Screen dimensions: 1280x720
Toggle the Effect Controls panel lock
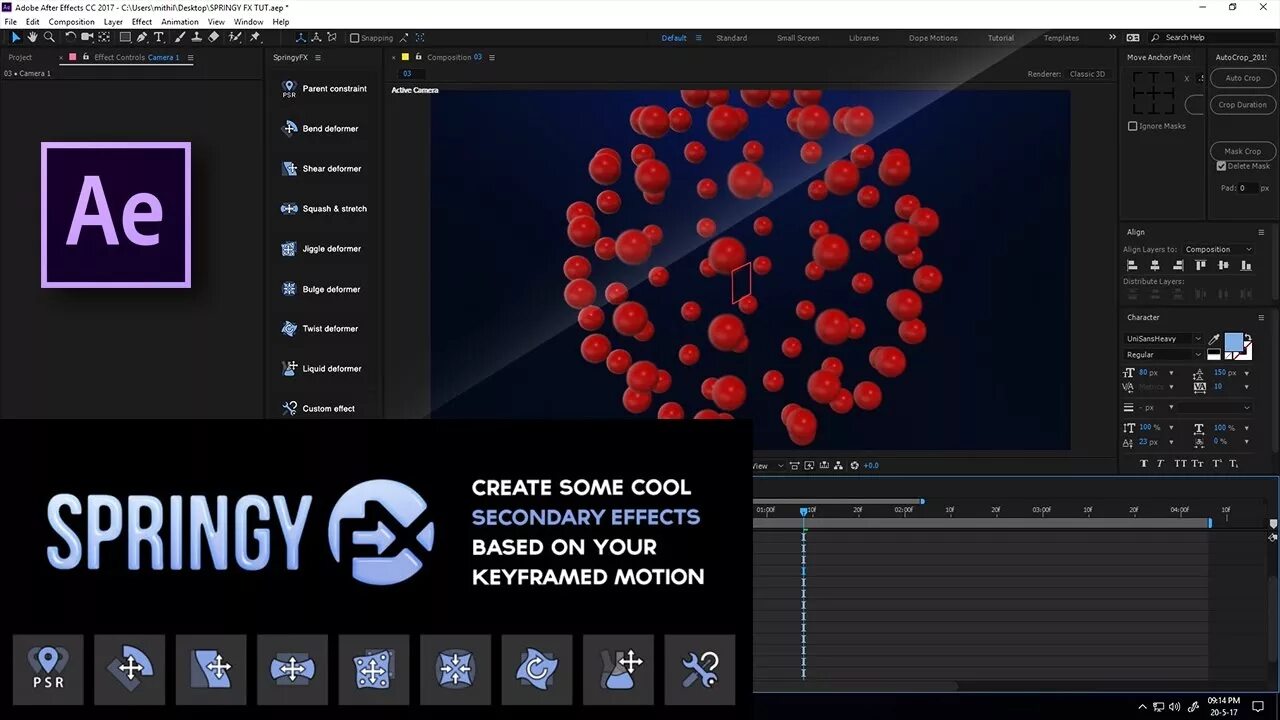tap(85, 57)
